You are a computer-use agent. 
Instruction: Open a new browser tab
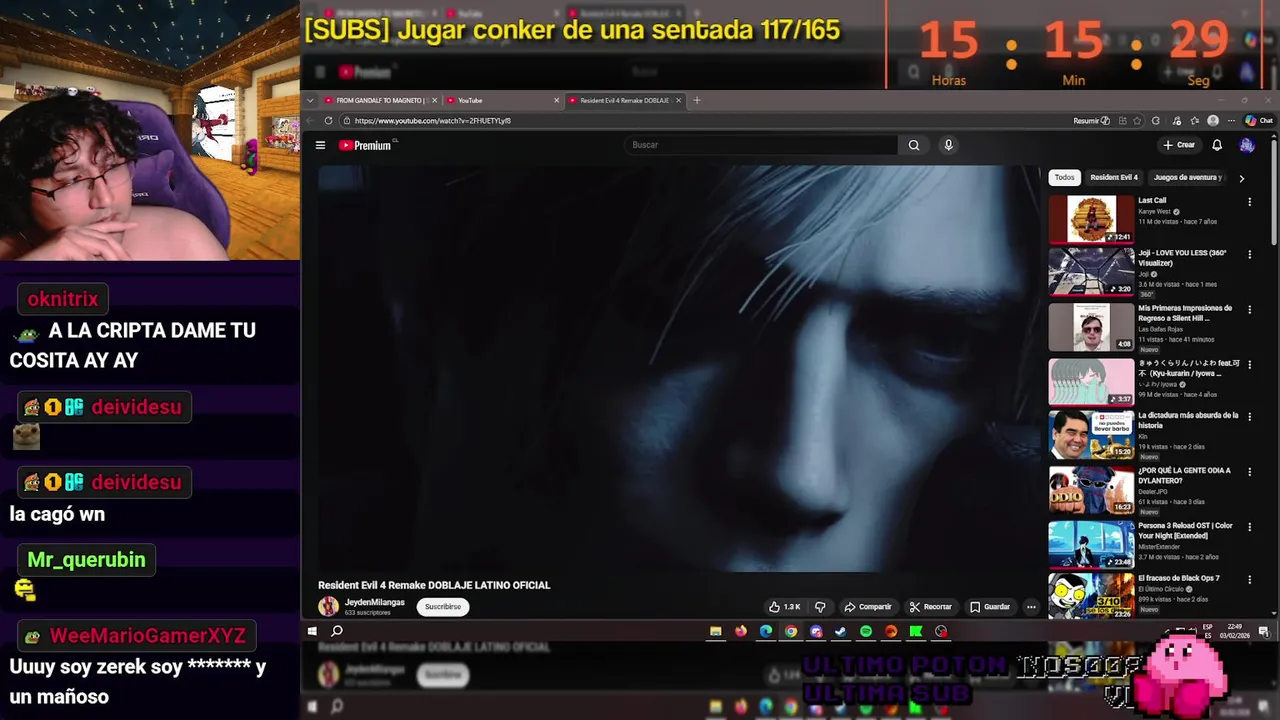tap(697, 100)
